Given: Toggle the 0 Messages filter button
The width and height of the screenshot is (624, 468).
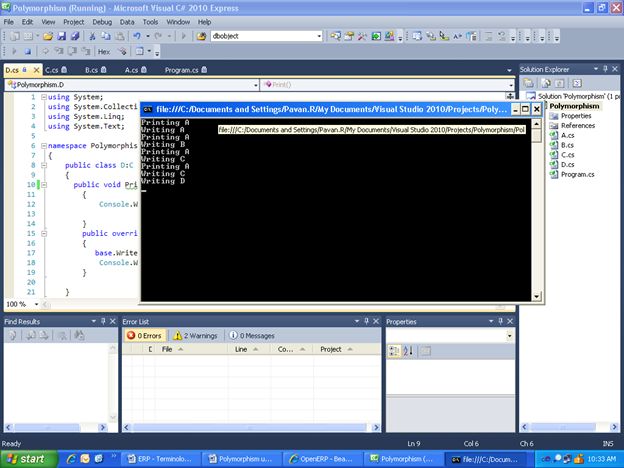Looking at the screenshot, I should pyautogui.click(x=251, y=336).
